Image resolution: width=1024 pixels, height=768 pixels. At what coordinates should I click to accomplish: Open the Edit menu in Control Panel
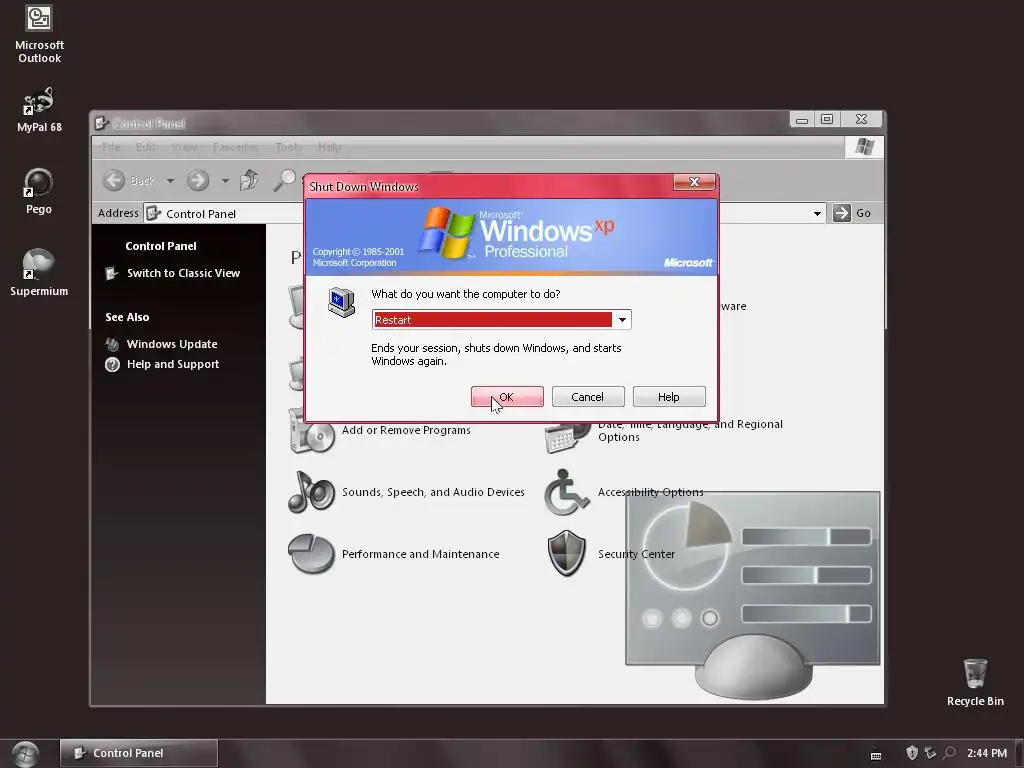point(146,147)
